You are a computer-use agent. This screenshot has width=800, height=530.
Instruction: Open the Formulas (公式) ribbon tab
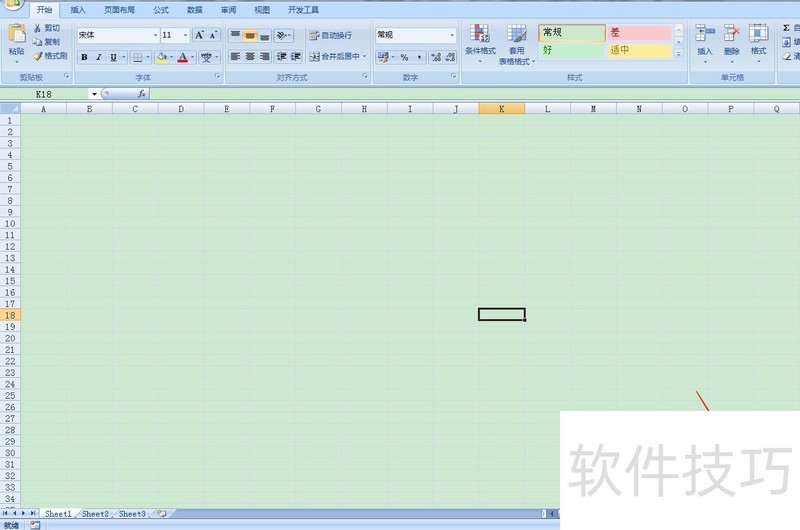[161, 10]
